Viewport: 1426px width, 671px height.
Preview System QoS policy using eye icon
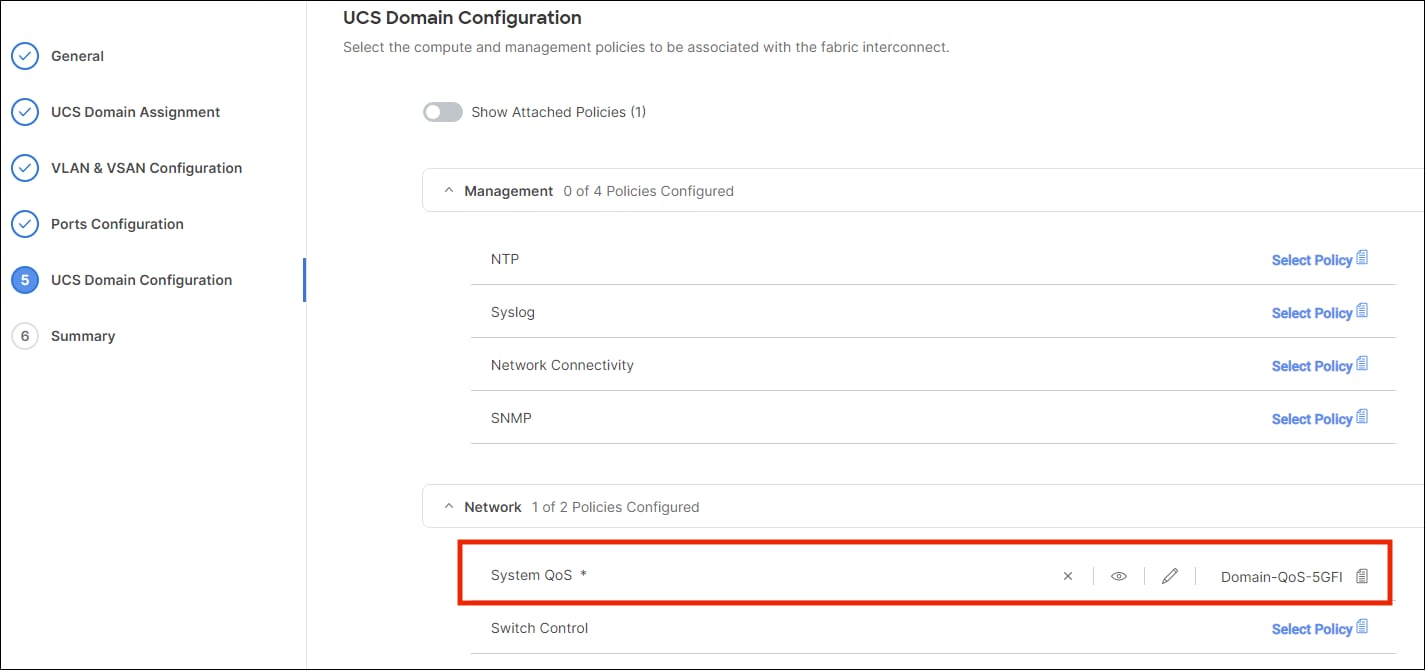[1119, 576]
